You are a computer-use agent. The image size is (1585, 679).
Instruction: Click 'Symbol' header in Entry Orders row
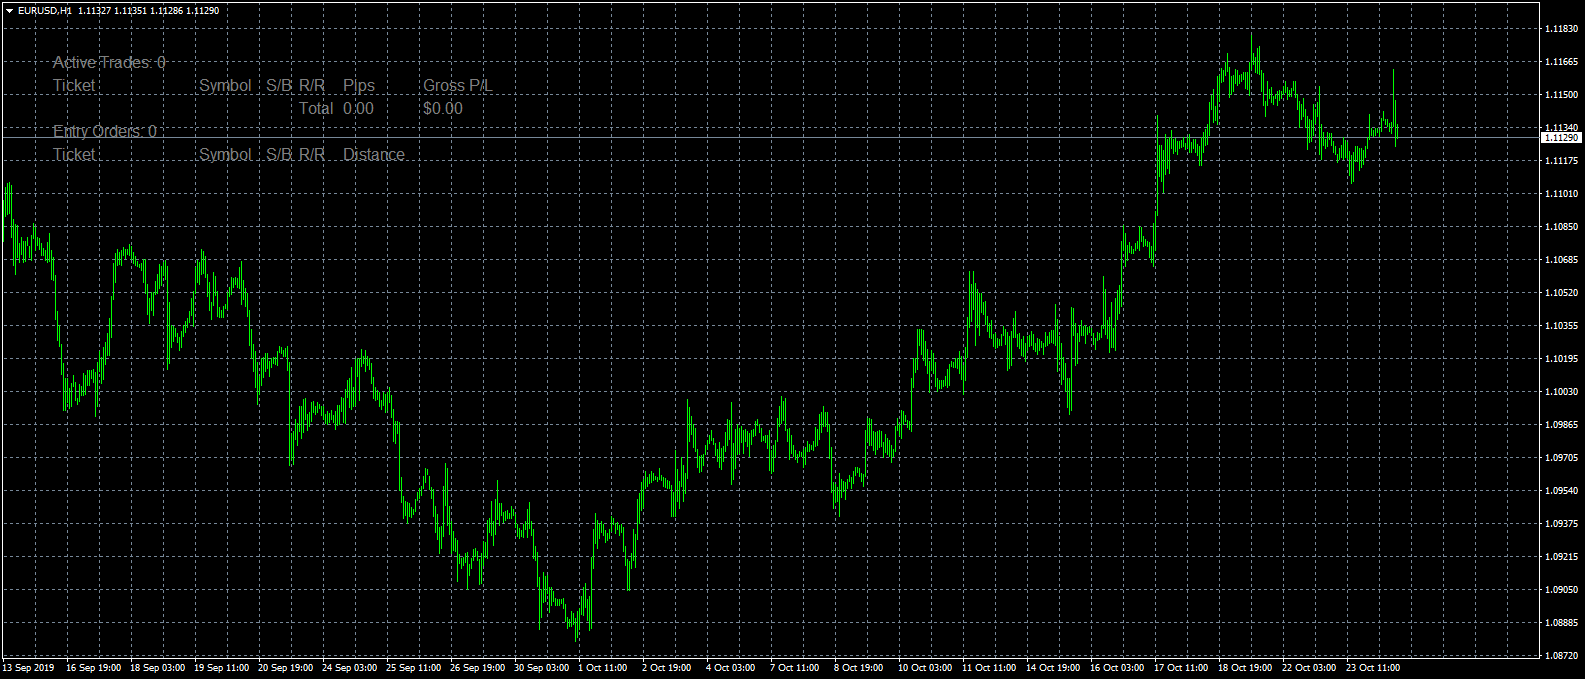pyautogui.click(x=225, y=155)
